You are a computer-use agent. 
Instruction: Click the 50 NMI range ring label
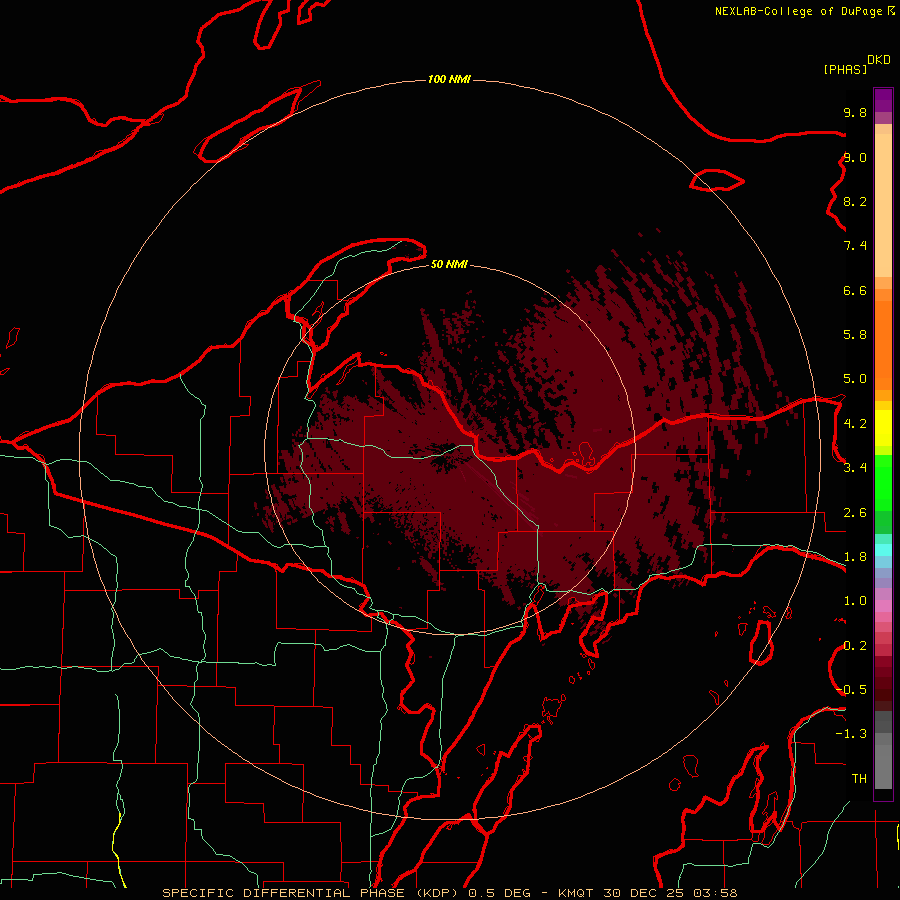click(449, 264)
